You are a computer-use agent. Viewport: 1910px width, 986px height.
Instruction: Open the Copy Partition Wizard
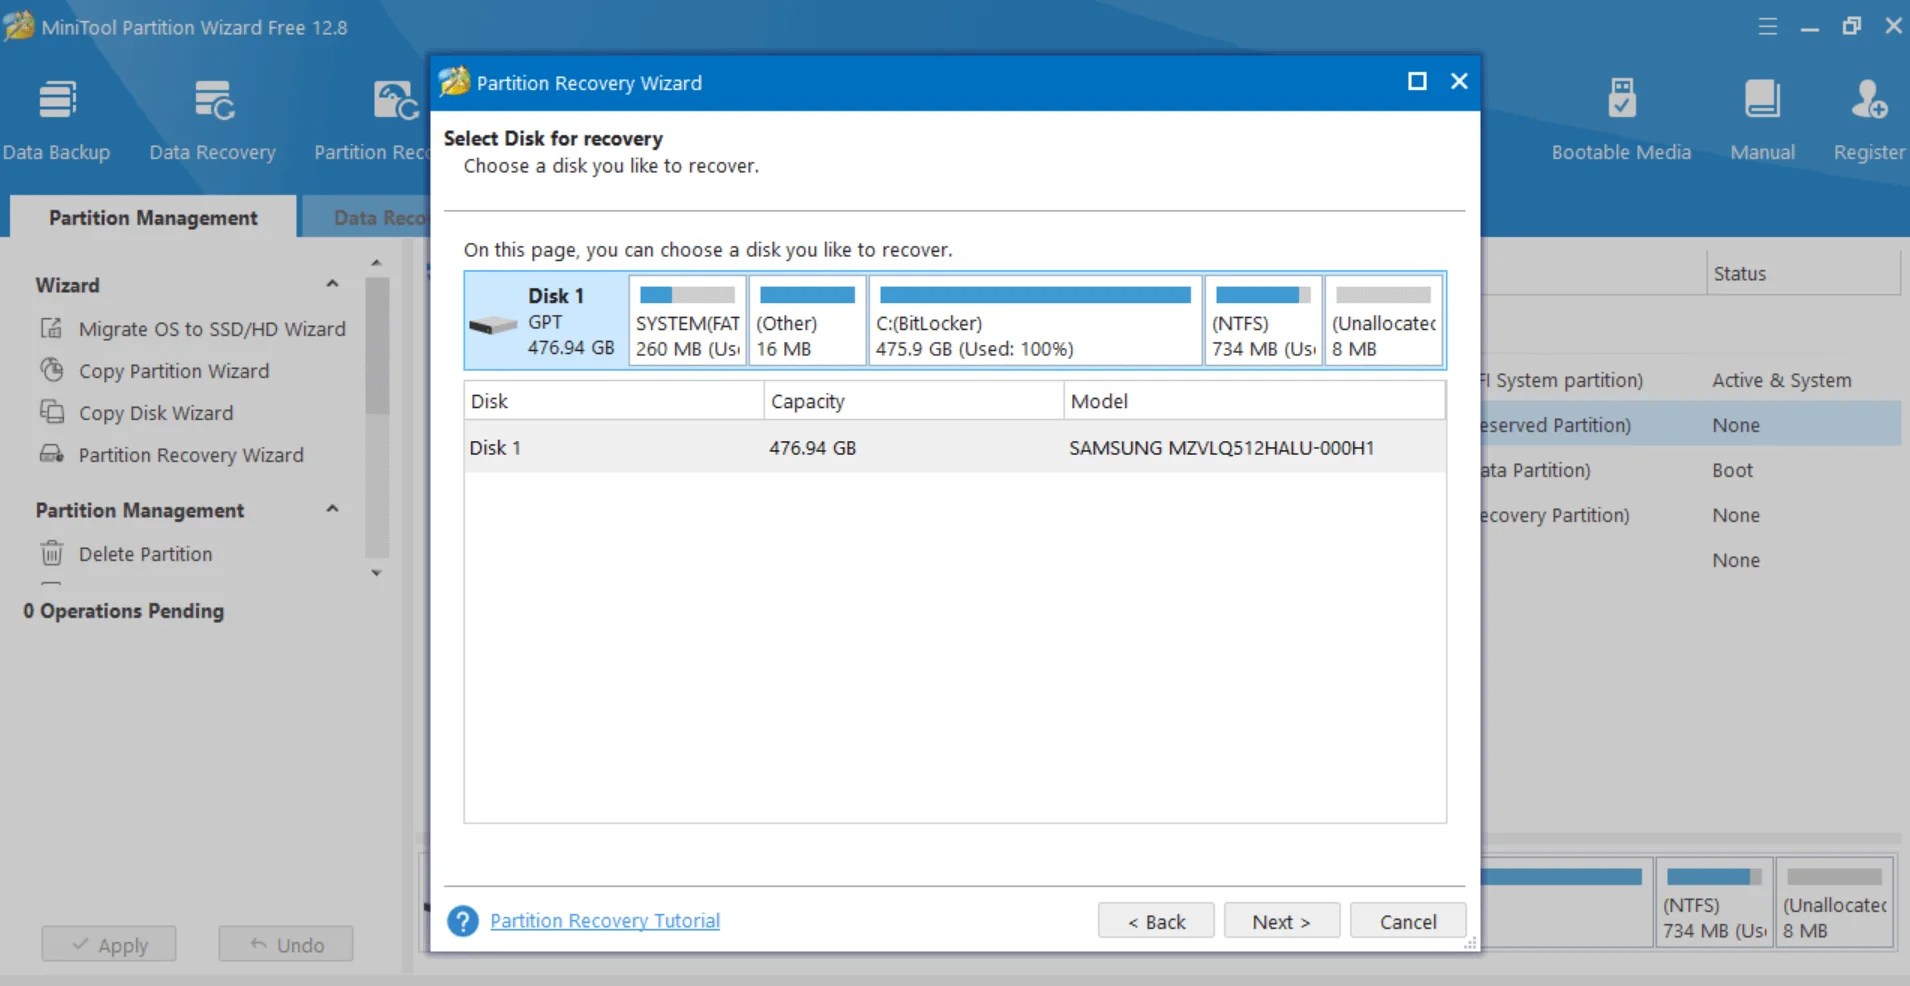174,371
